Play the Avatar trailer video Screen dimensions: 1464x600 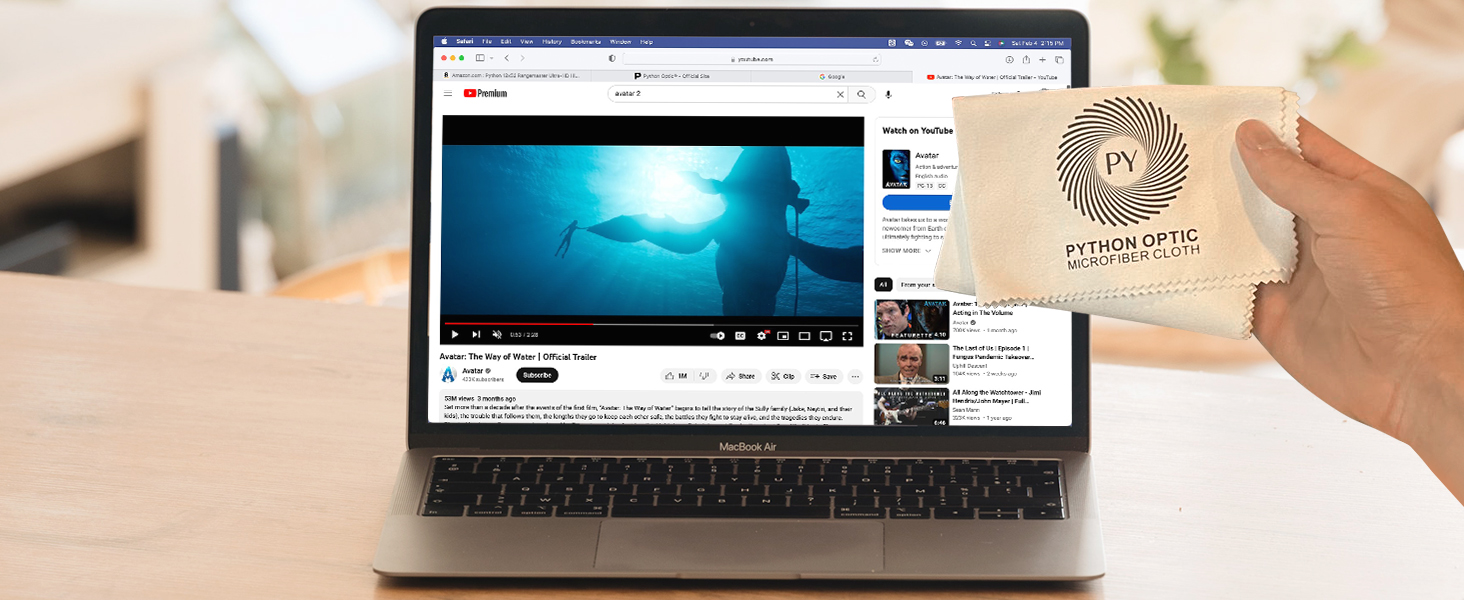coord(454,335)
